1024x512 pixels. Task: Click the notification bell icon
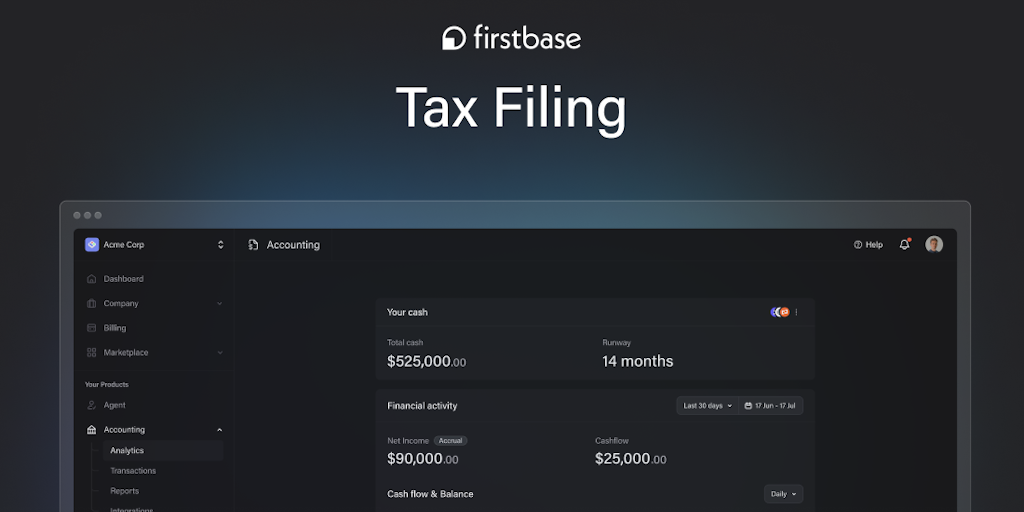point(904,244)
